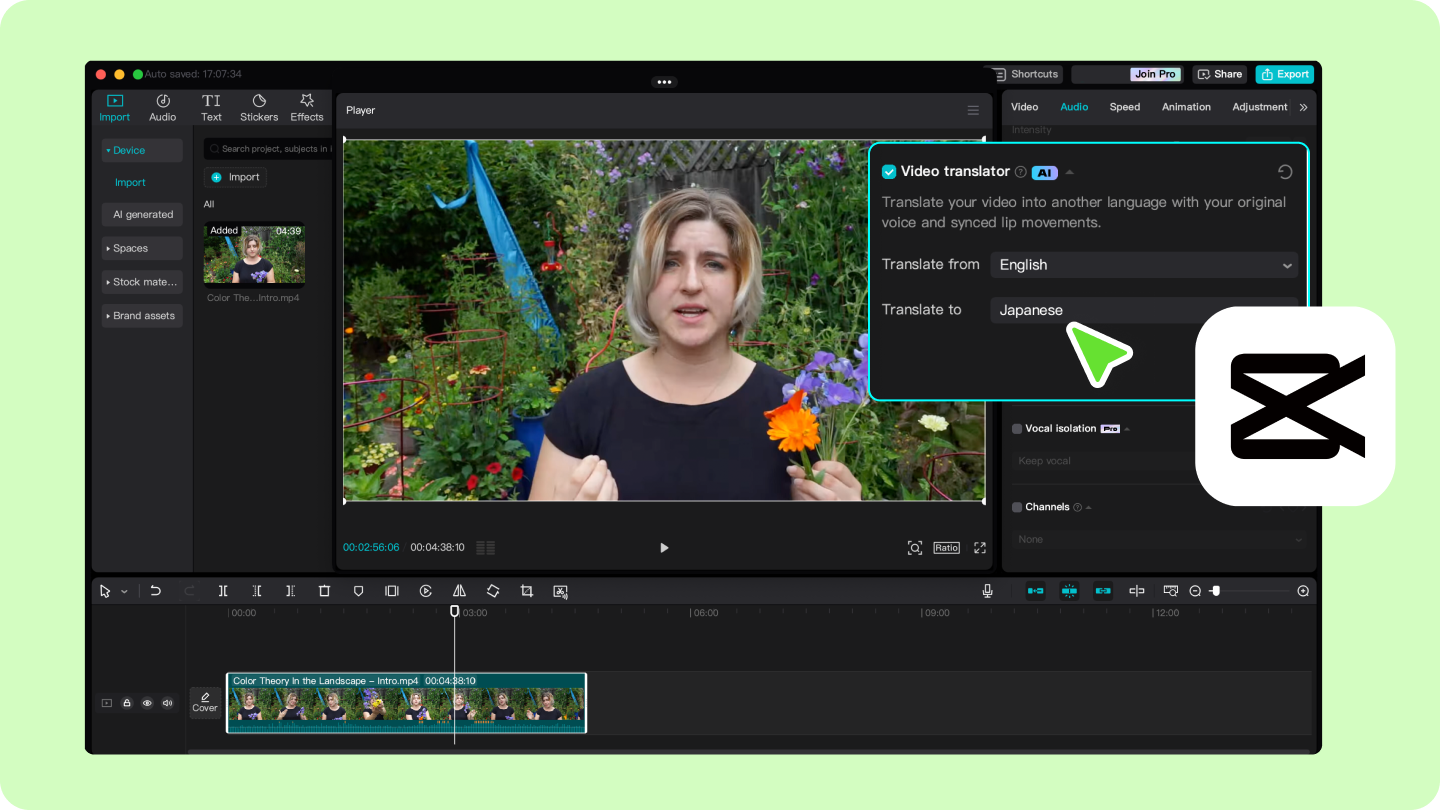Image resolution: width=1440 pixels, height=810 pixels.
Task: Open fullscreen preview in Player
Action: click(979, 548)
